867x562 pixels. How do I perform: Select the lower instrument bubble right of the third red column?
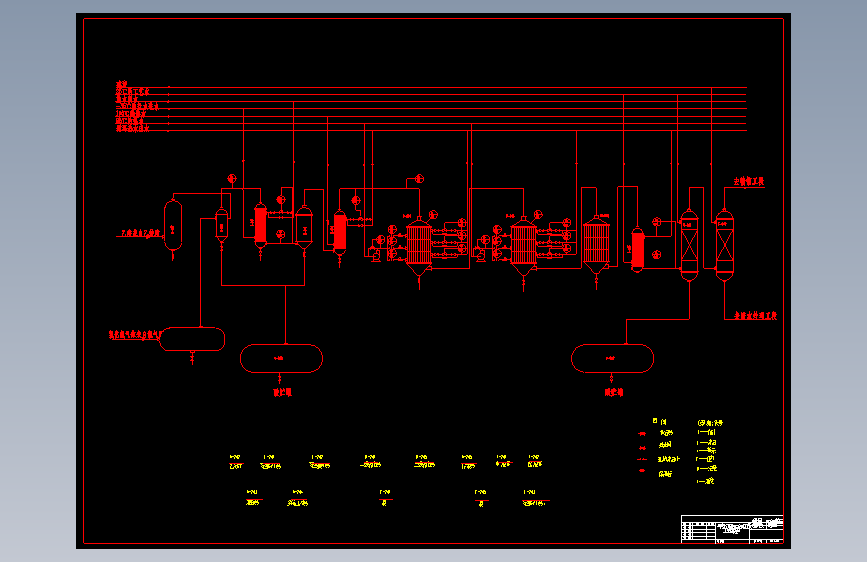[x=656, y=254]
